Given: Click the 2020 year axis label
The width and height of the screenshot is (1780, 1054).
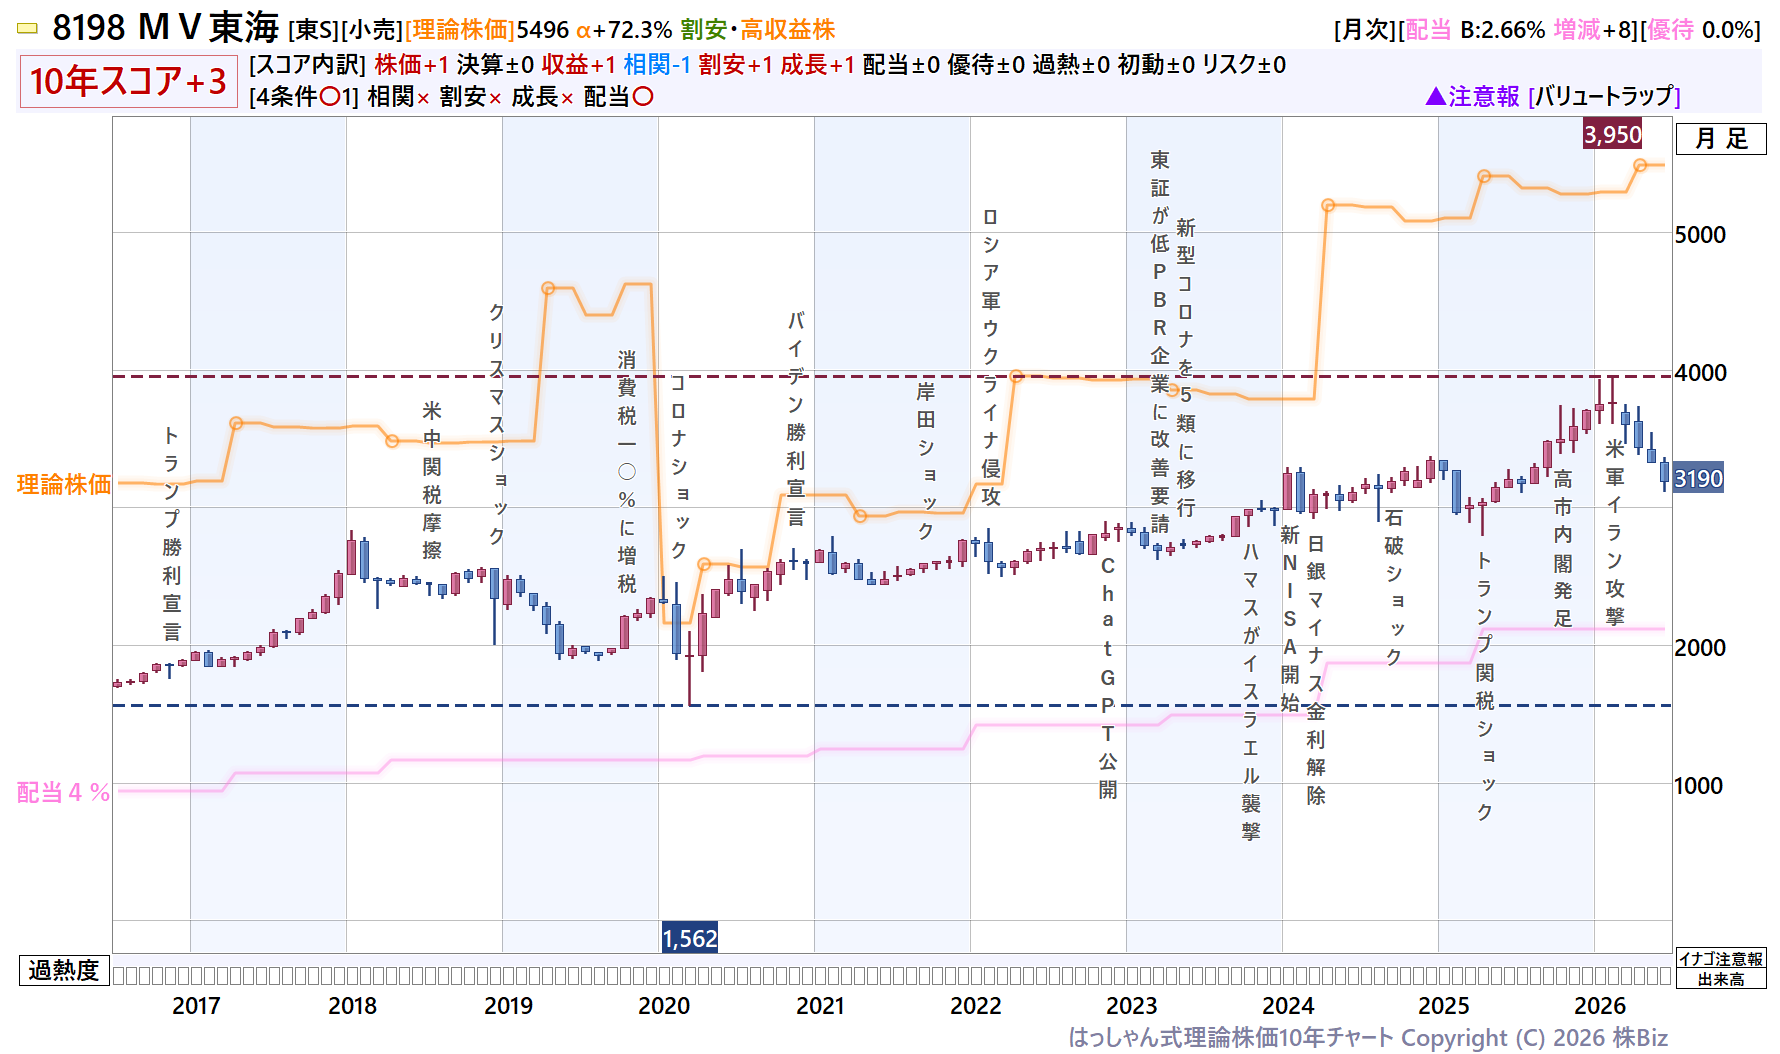Looking at the screenshot, I should coord(664,1006).
